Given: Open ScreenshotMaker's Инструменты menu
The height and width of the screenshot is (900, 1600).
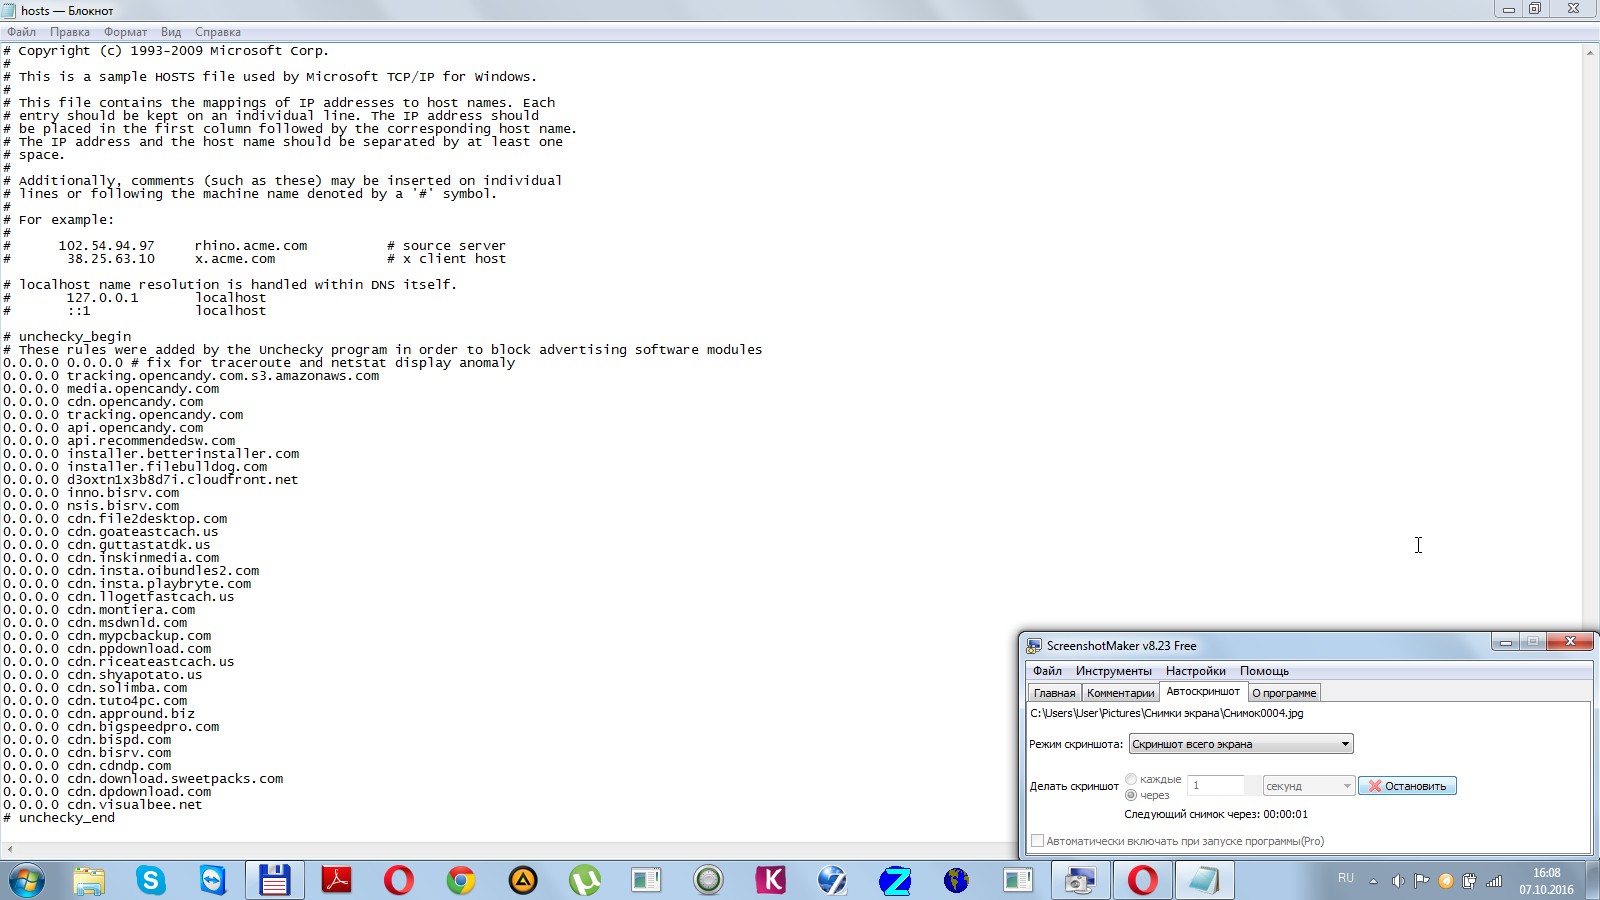Looking at the screenshot, I should point(1113,671).
